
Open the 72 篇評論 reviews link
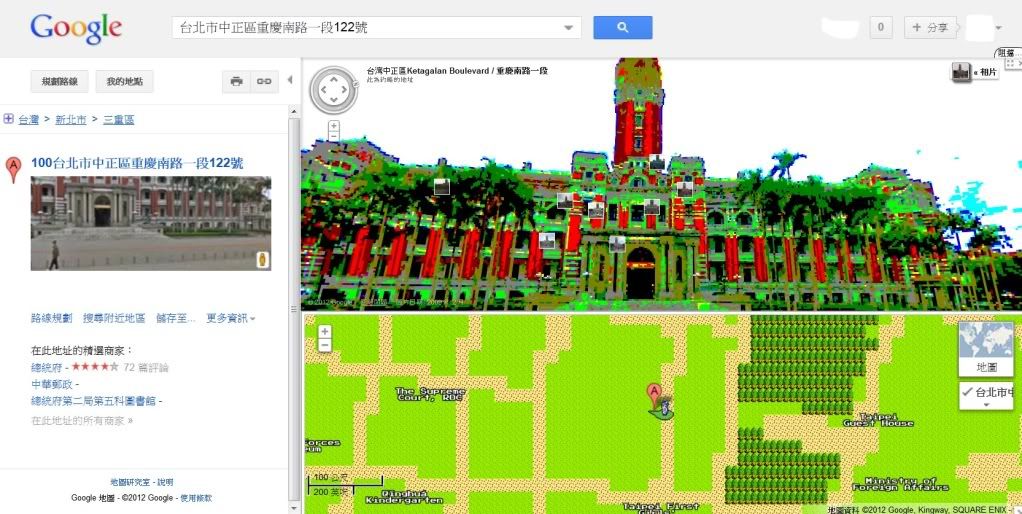tap(146, 367)
